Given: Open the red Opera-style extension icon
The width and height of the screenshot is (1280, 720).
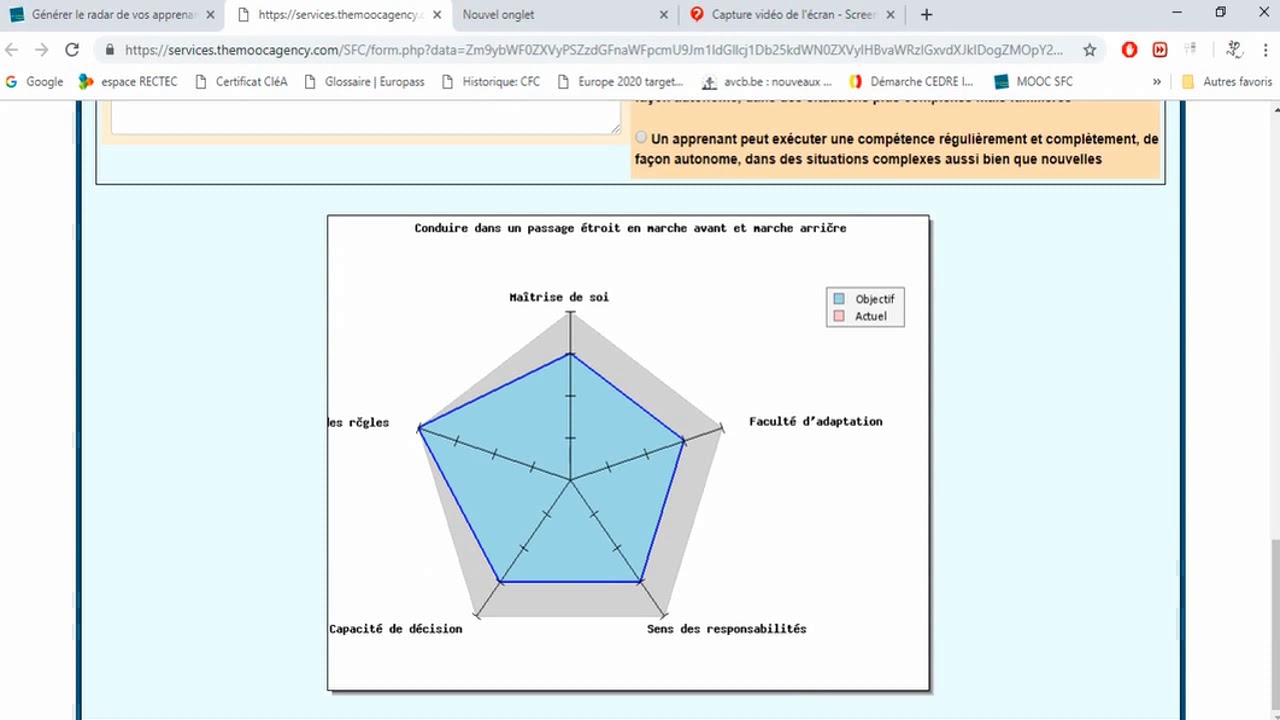Looking at the screenshot, I should 1129,49.
